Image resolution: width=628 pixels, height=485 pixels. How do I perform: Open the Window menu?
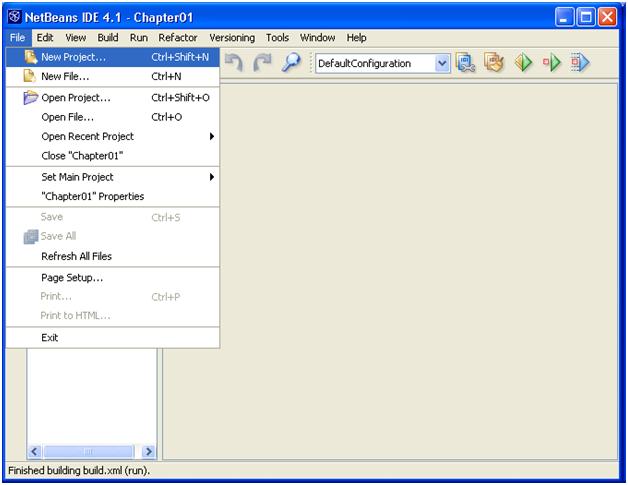tap(318, 38)
